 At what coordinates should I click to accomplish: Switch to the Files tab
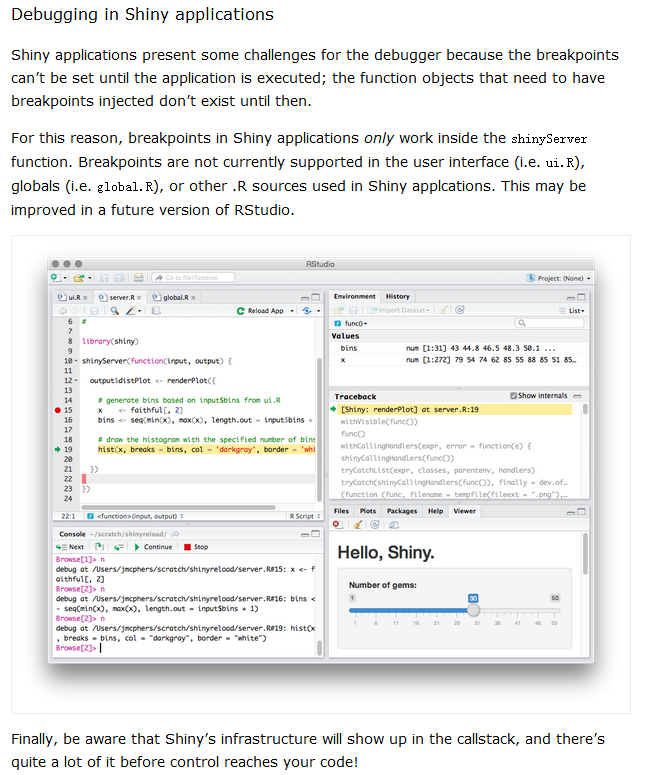tap(341, 511)
